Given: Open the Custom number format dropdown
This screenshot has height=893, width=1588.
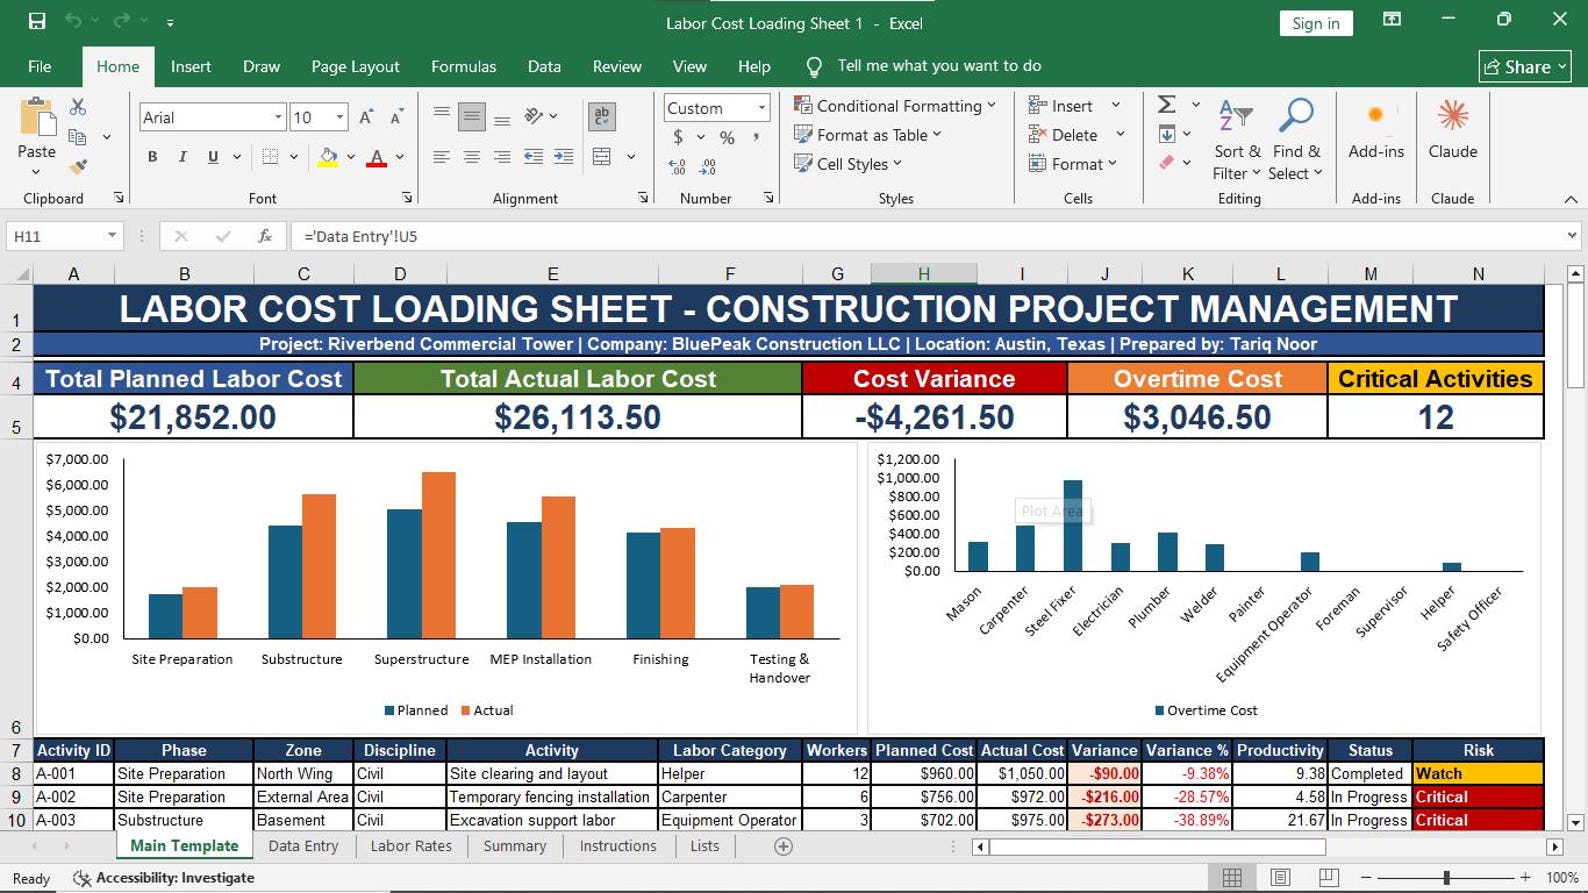Looking at the screenshot, I should tap(761, 108).
